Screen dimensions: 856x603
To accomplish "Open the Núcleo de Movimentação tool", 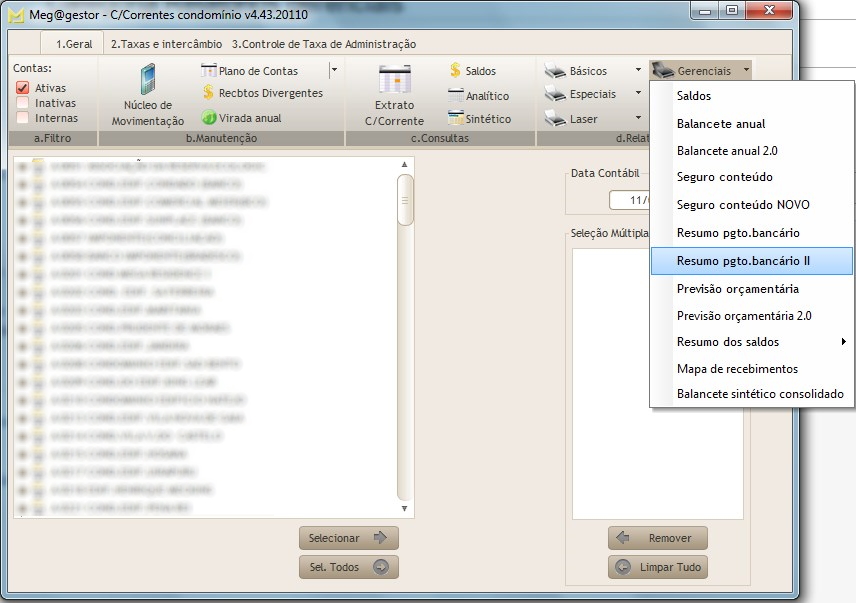I will coord(147,94).
